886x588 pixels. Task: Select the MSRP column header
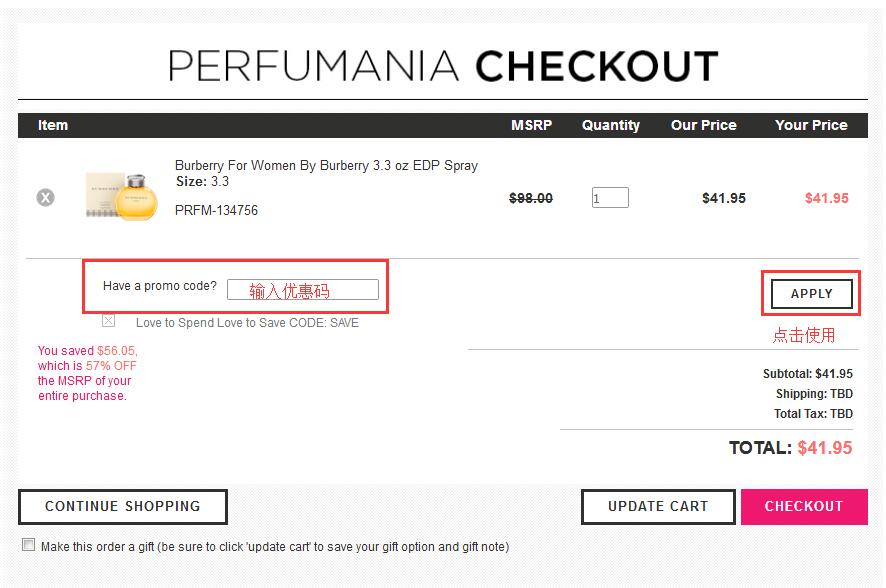click(531, 125)
